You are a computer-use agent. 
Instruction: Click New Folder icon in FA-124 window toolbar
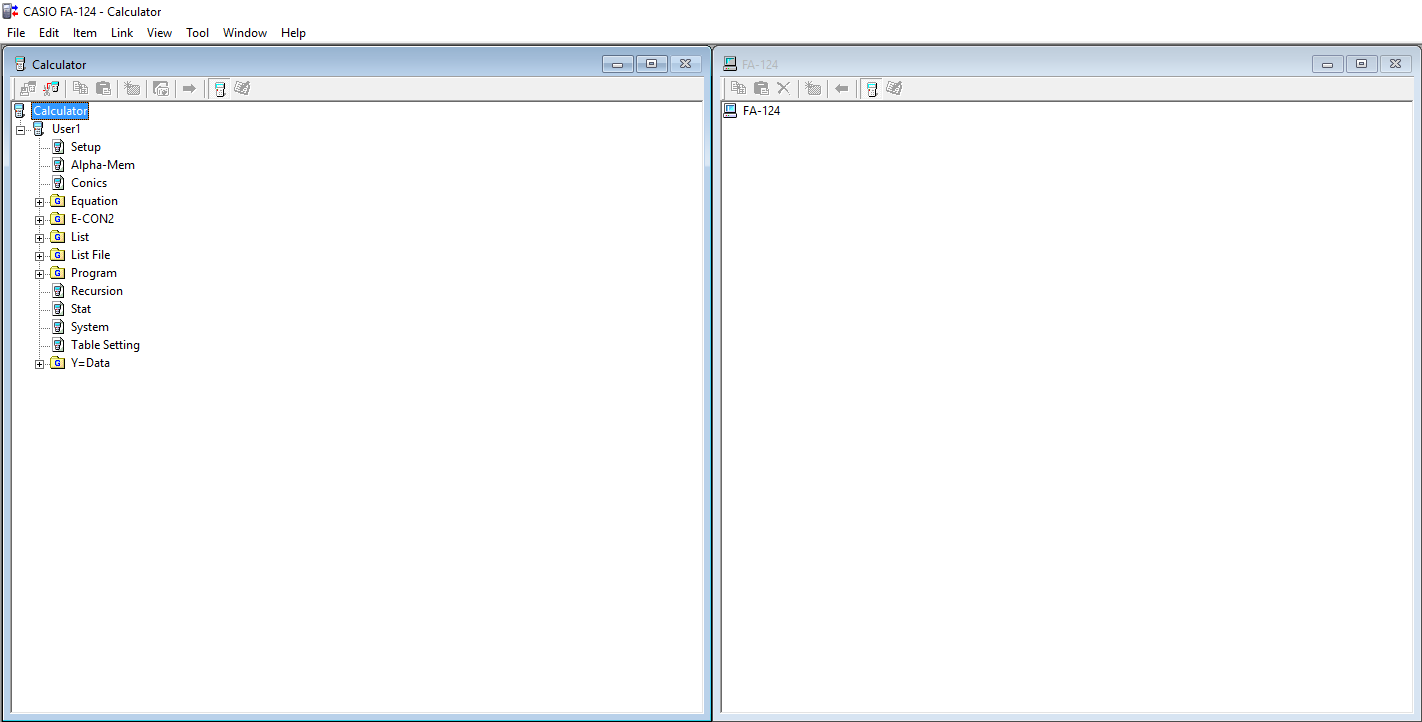(x=813, y=88)
